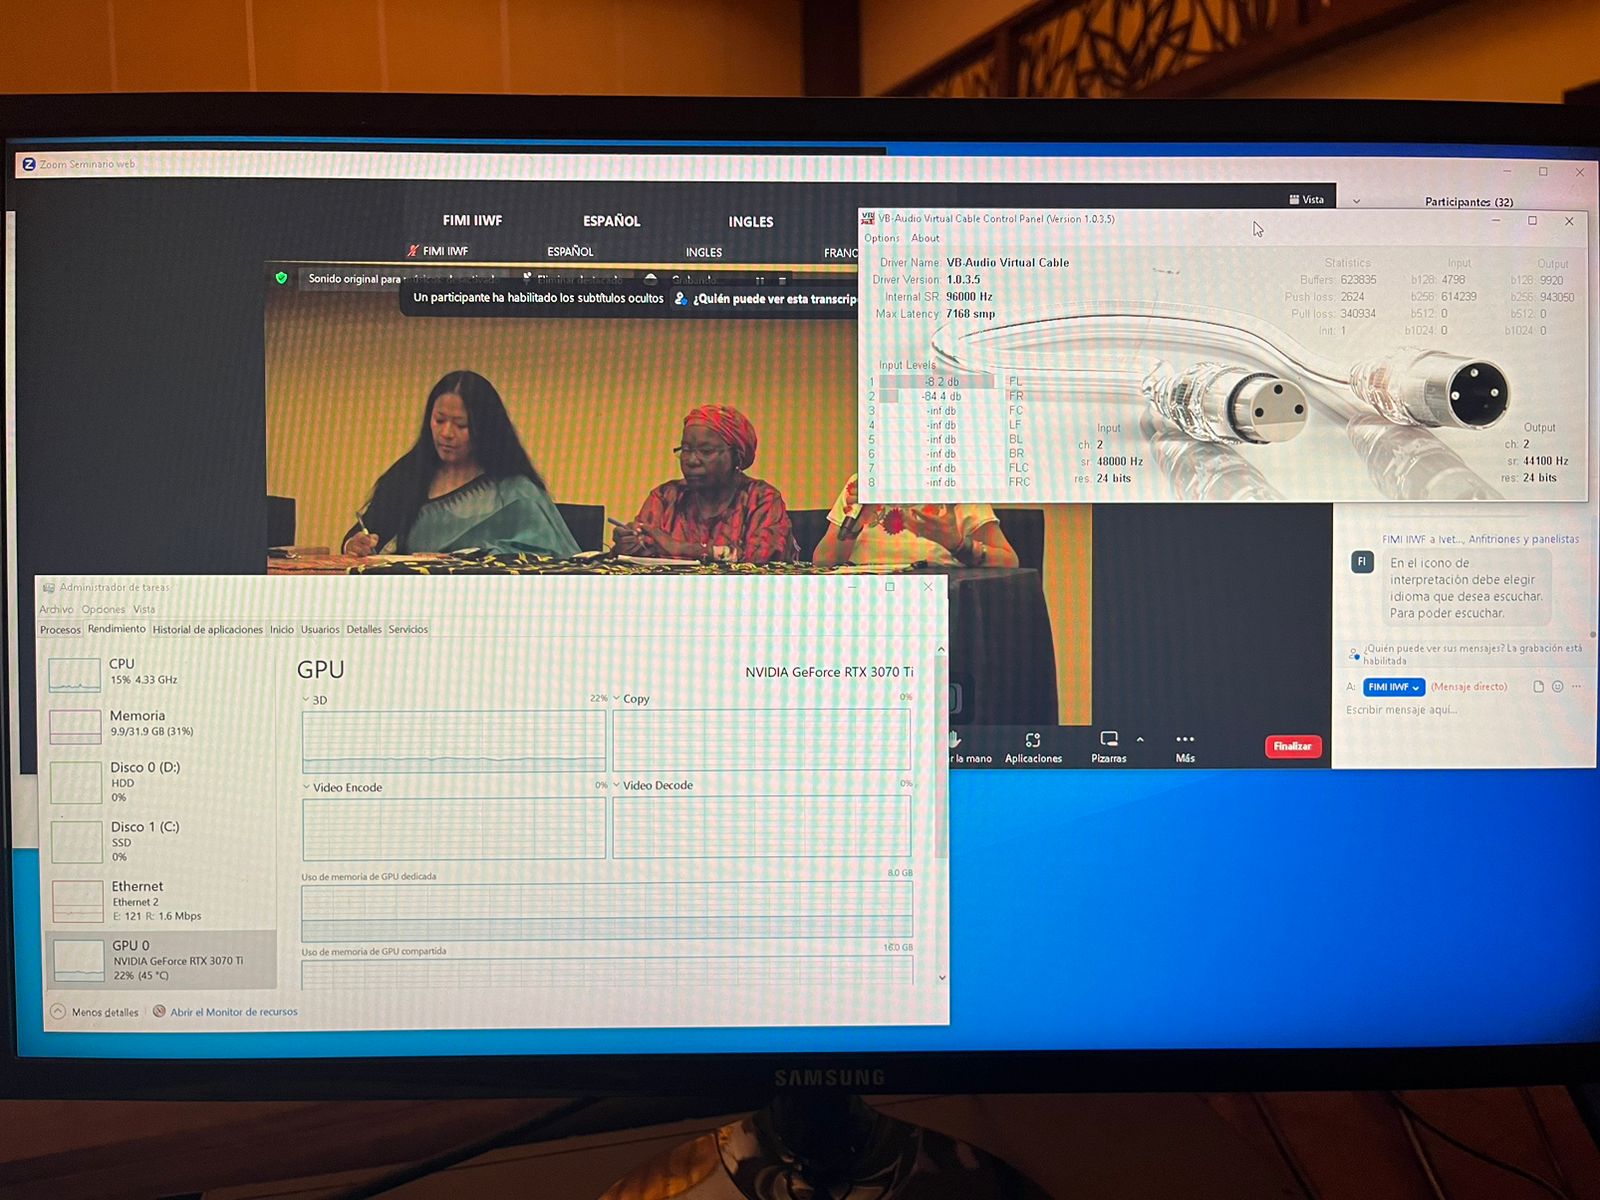Expand the 3D engine dropdown in GPU view
Viewport: 1600px width, 1200px height.
coord(306,700)
